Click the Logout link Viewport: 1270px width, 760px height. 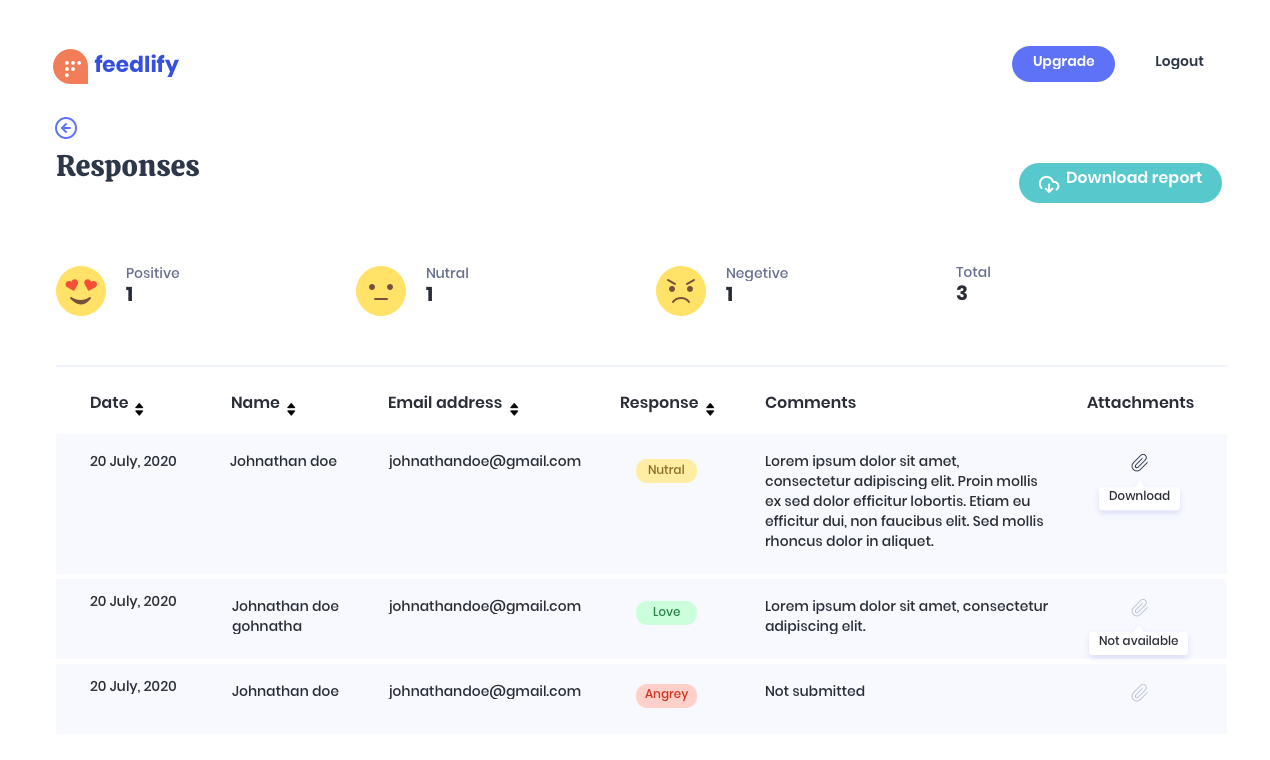(x=1179, y=61)
